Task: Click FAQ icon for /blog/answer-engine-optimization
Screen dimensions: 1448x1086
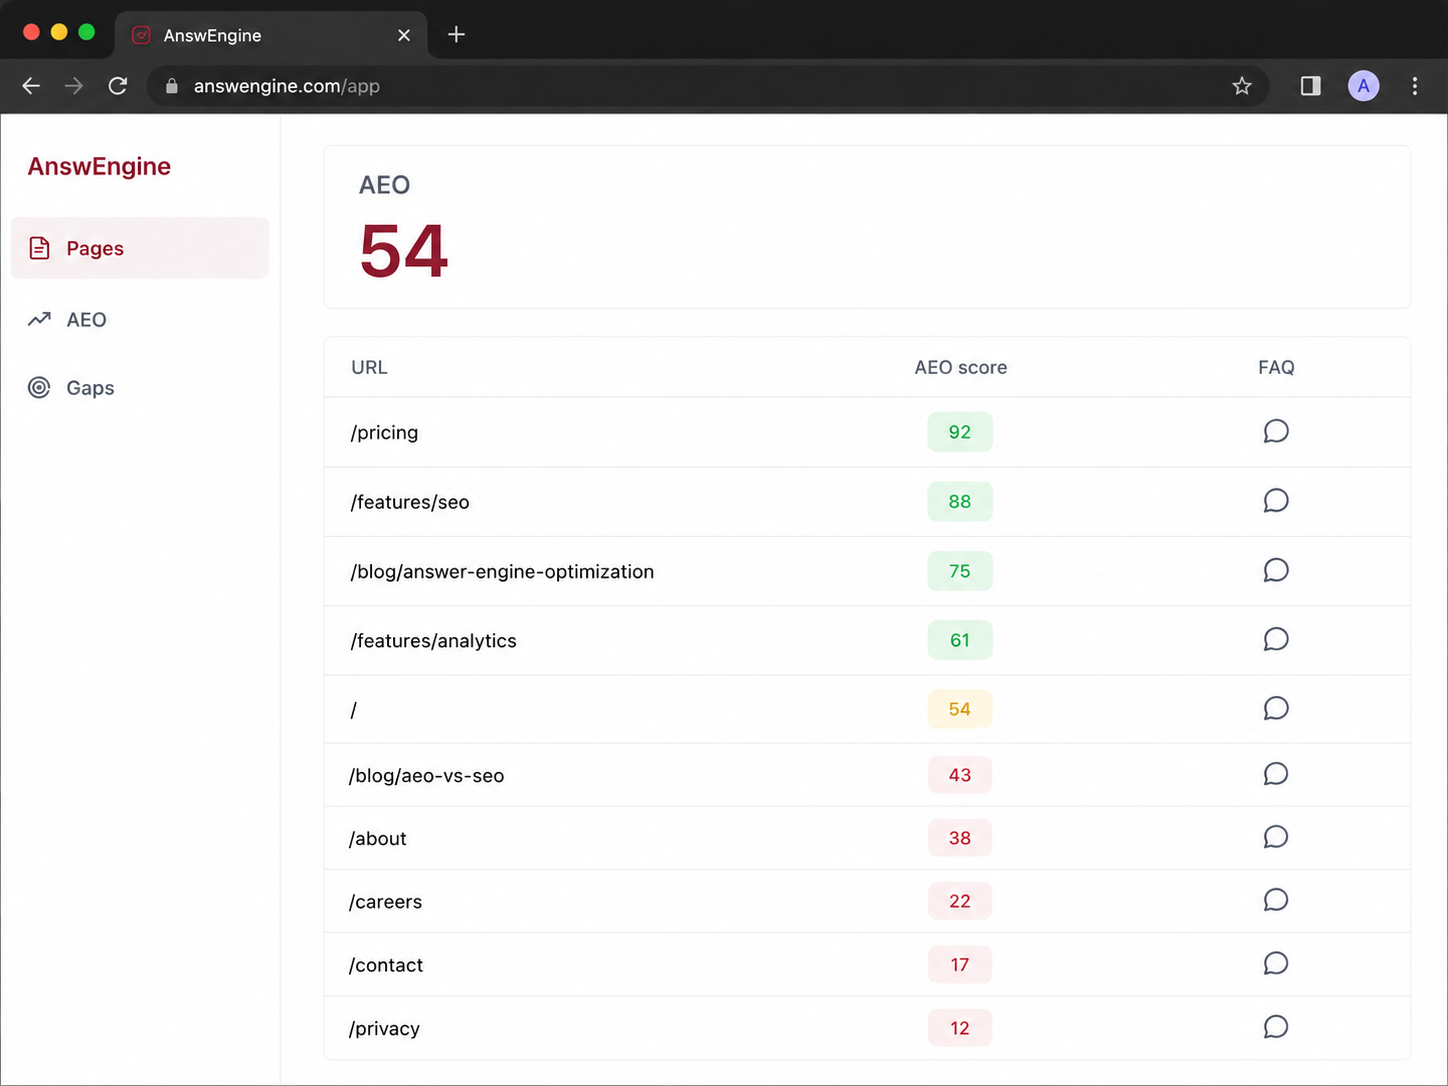Action: pos(1275,570)
